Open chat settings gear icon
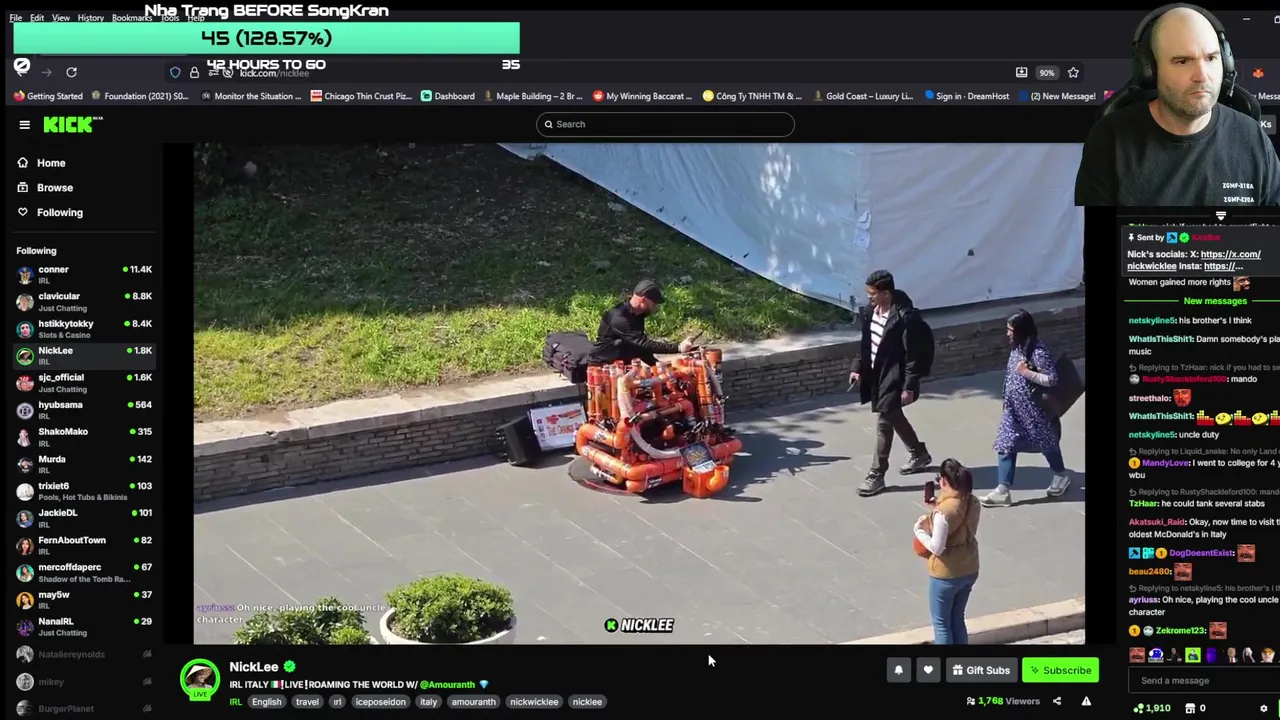This screenshot has height=720, width=1280. click(x=1263, y=708)
